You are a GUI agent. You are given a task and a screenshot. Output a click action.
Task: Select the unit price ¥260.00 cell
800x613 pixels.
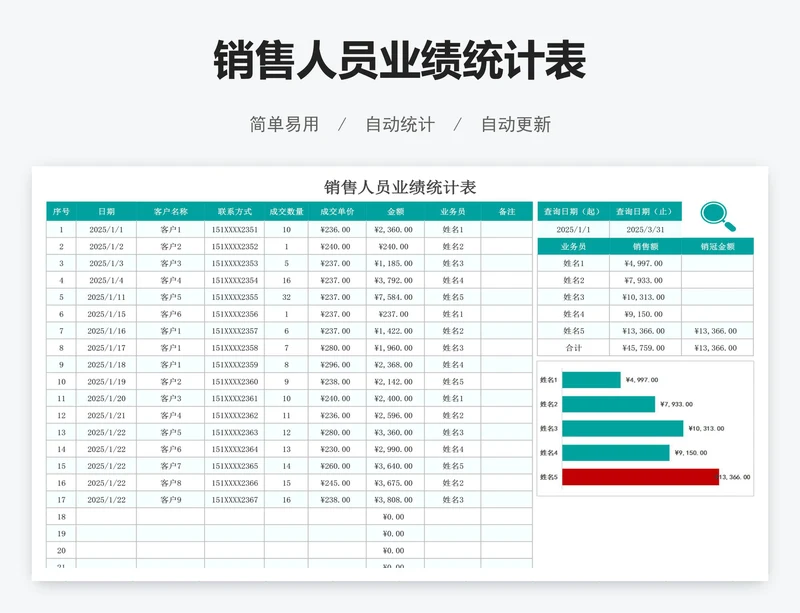(337, 466)
